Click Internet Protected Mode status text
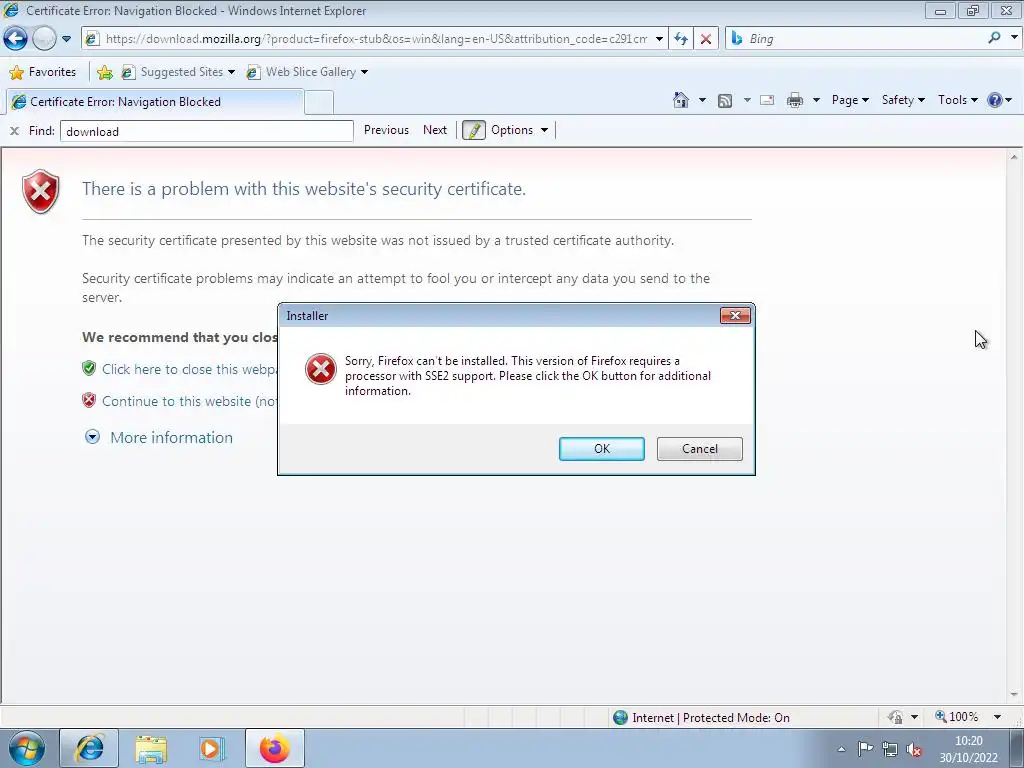The height and width of the screenshot is (768, 1024). (x=711, y=718)
